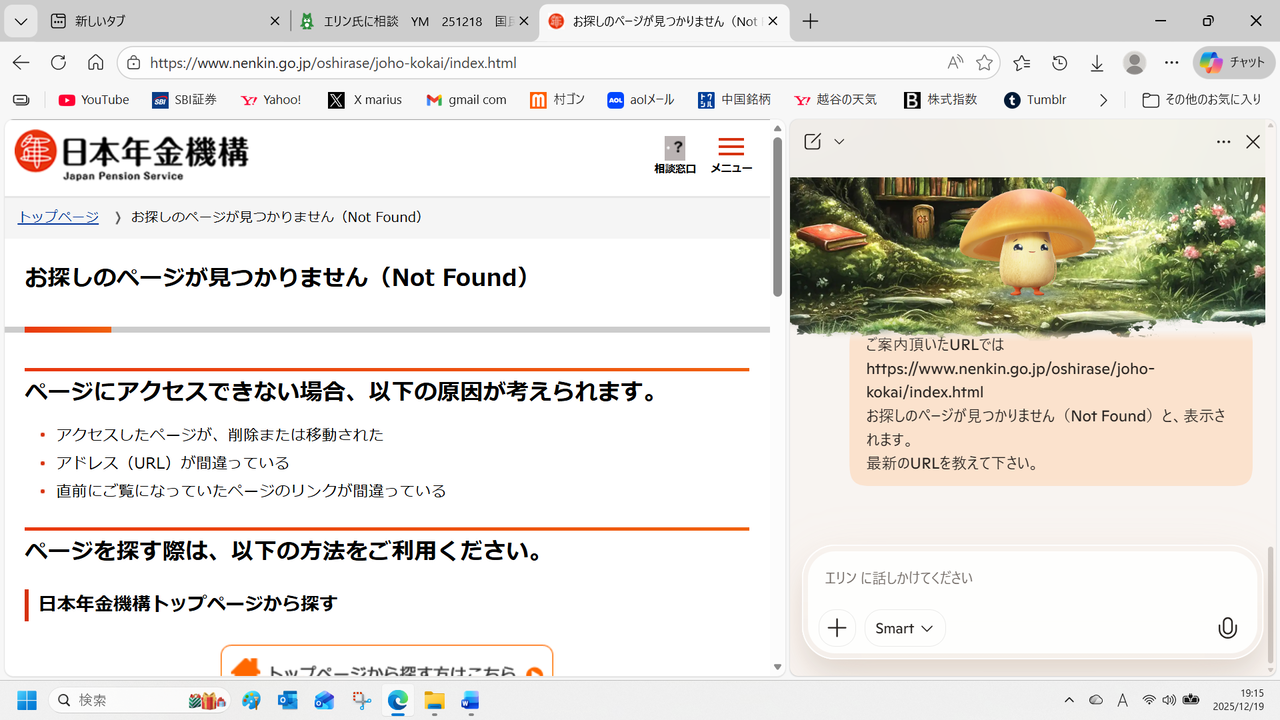
Task: Add an attachment with the plus button
Action: tap(837, 628)
